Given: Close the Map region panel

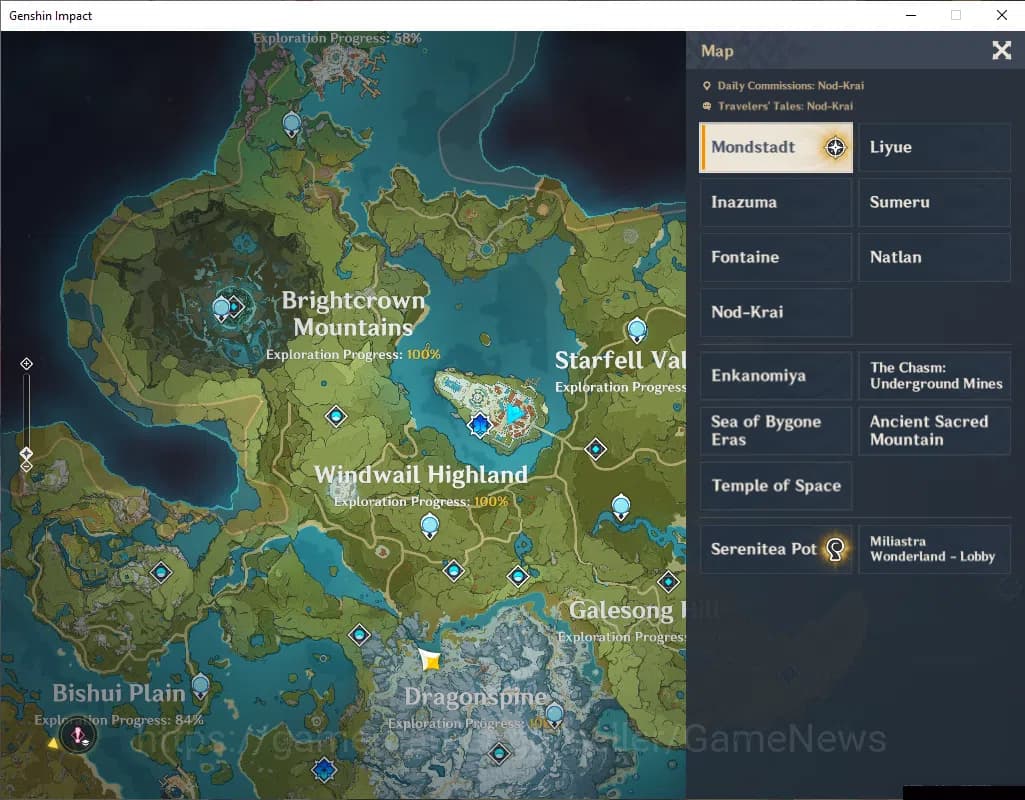Looking at the screenshot, I should 1001,51.
